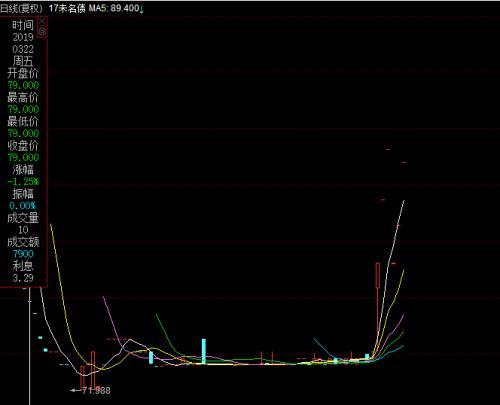The image size is (500, 405).
Task: Click the topmost red price tick at right
Action: (388, 149)
